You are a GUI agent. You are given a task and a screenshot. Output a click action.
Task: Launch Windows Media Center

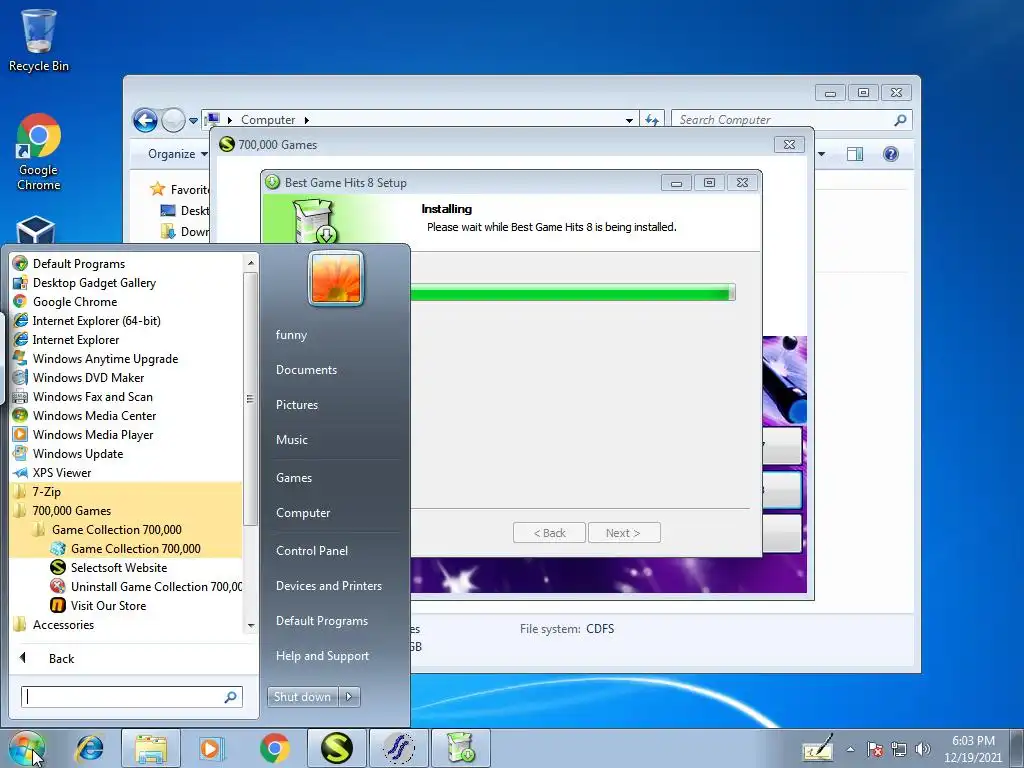[84, 415]
